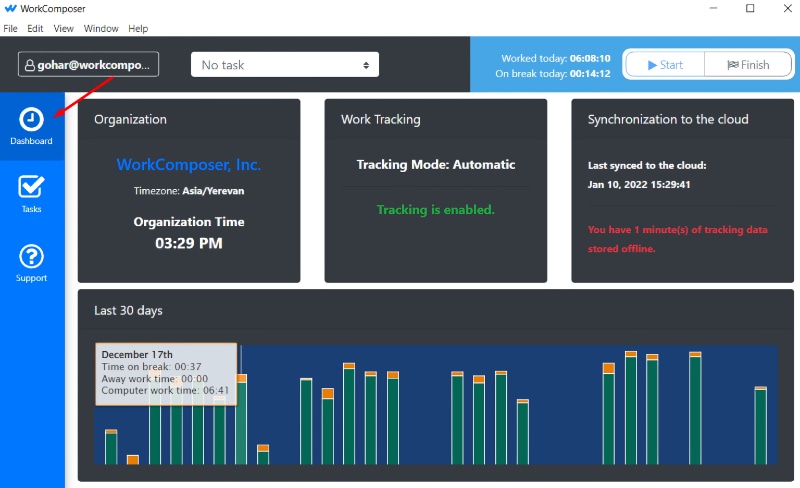The width and height of the screenshot is (800, 488).
Task: Click the offline tracking data warning text
Action: [x=678, y=239]
